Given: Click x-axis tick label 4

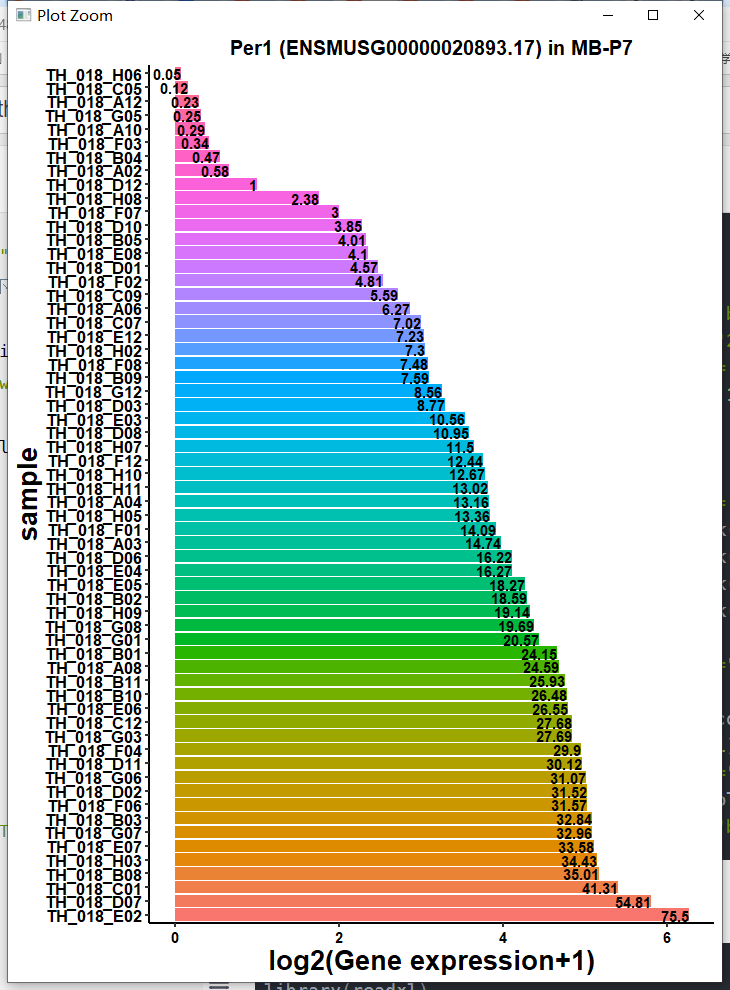Looking at the screenshot, I should pyautogui.click(x=503, y=938).
